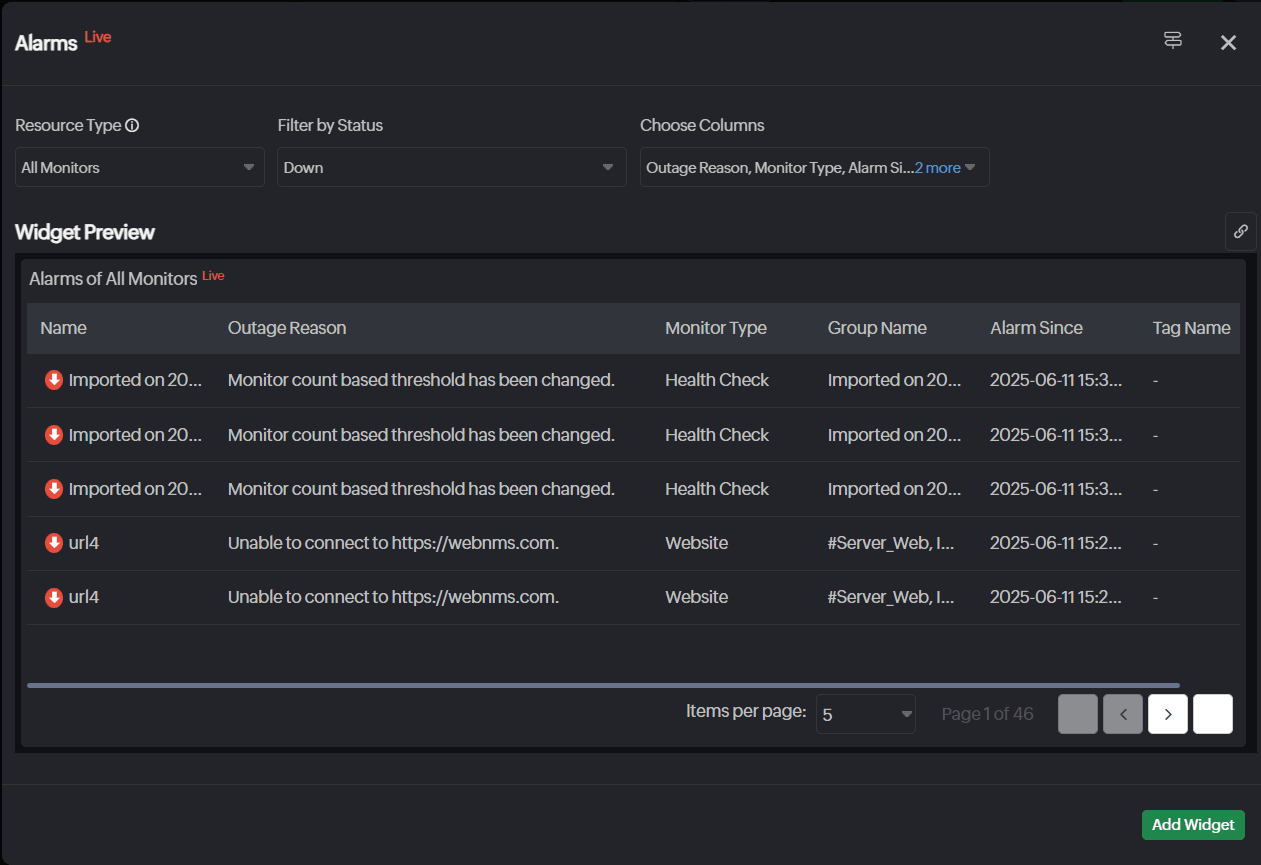Click the down status icon in first row
Image resolution: width=1261 pixels, height=865 pixels.
(54, 380)
